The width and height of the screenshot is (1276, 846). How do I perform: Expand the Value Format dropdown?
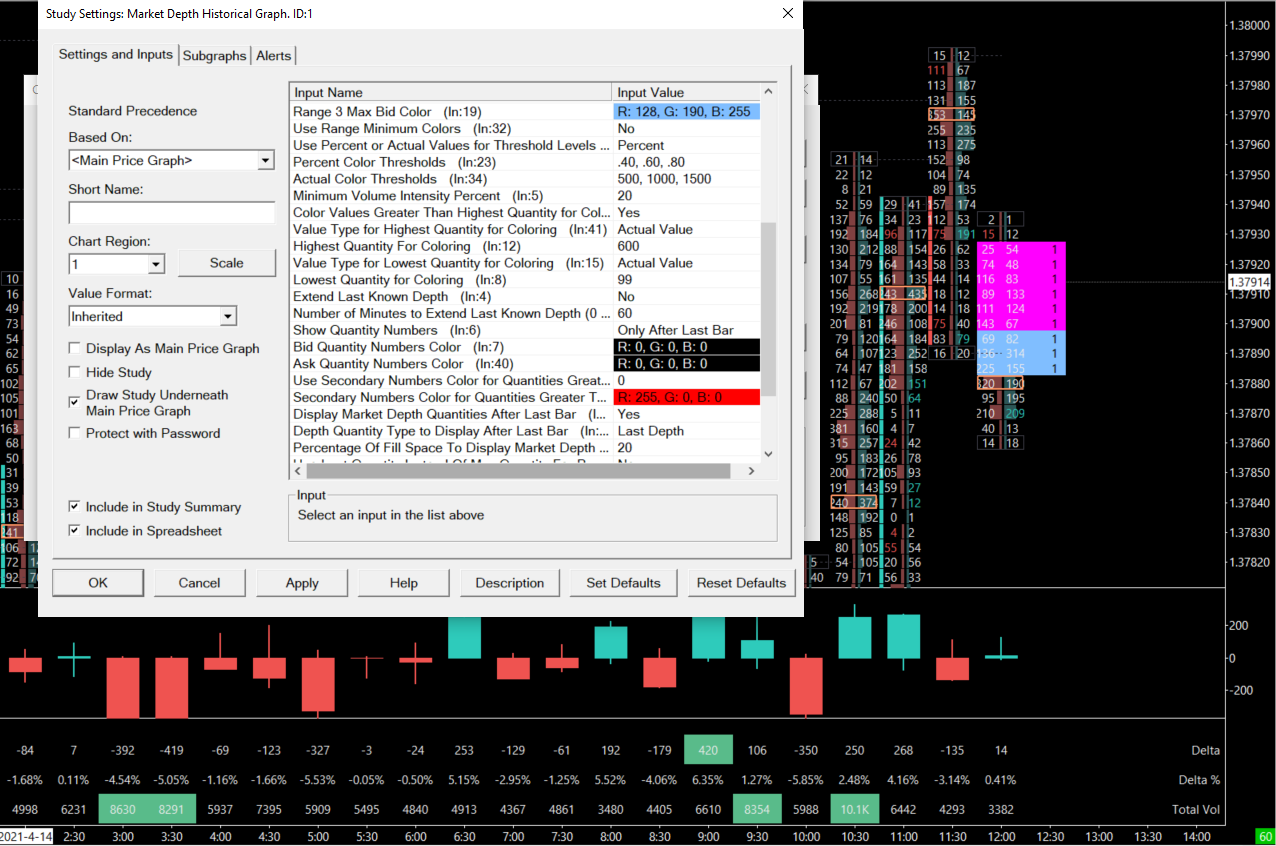point(228,317)
